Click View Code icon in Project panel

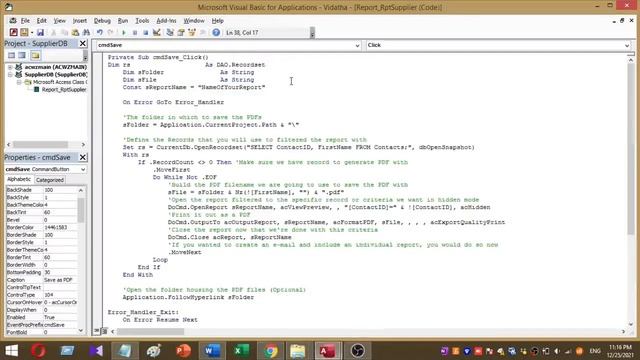tap(11, 55)
